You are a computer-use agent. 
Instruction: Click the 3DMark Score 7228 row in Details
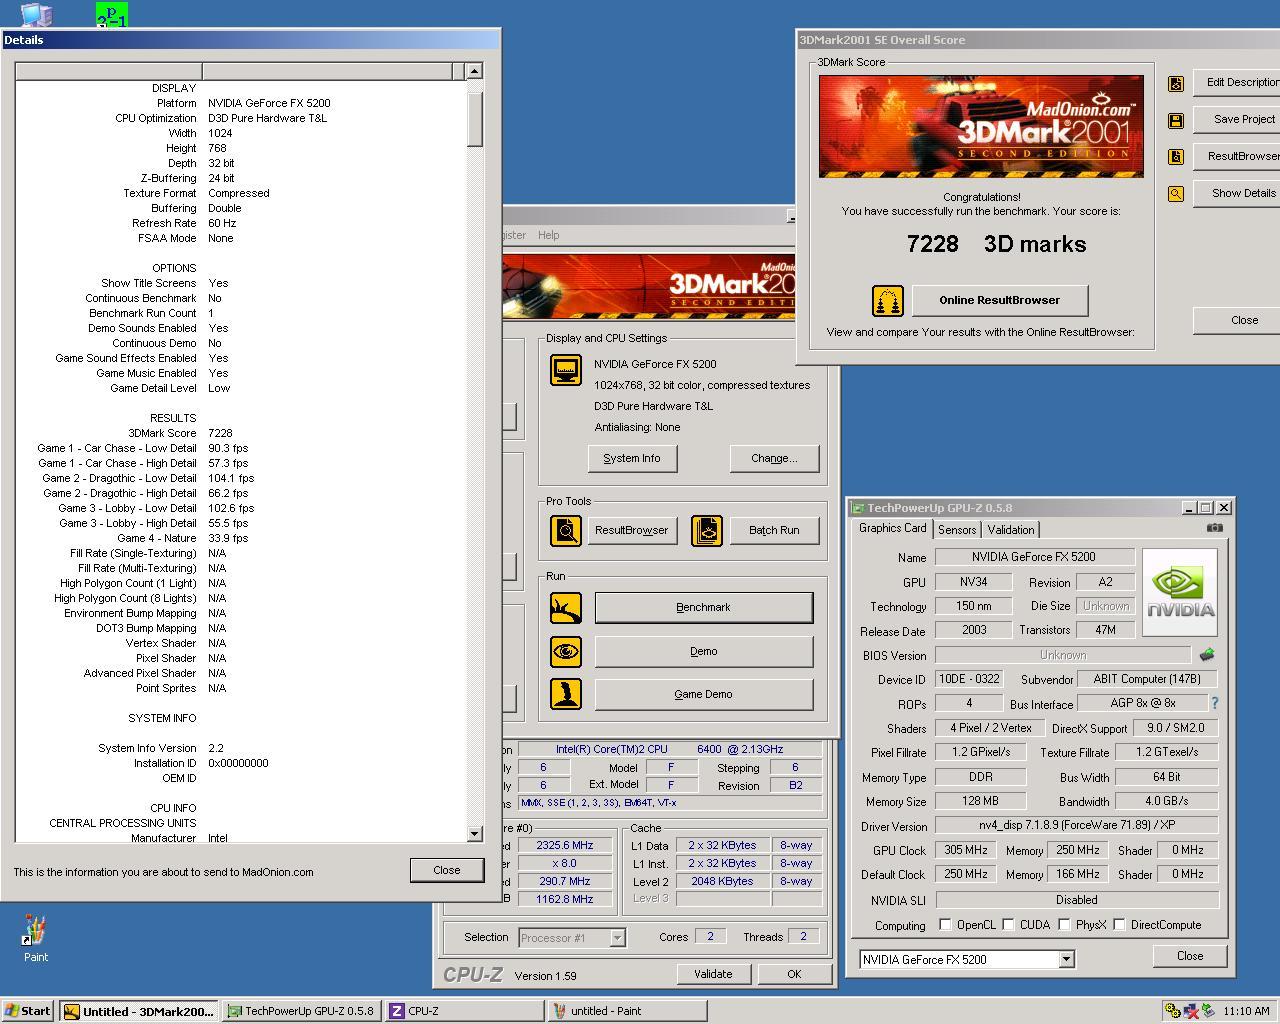pyautogui.click(x=240, y=433)
